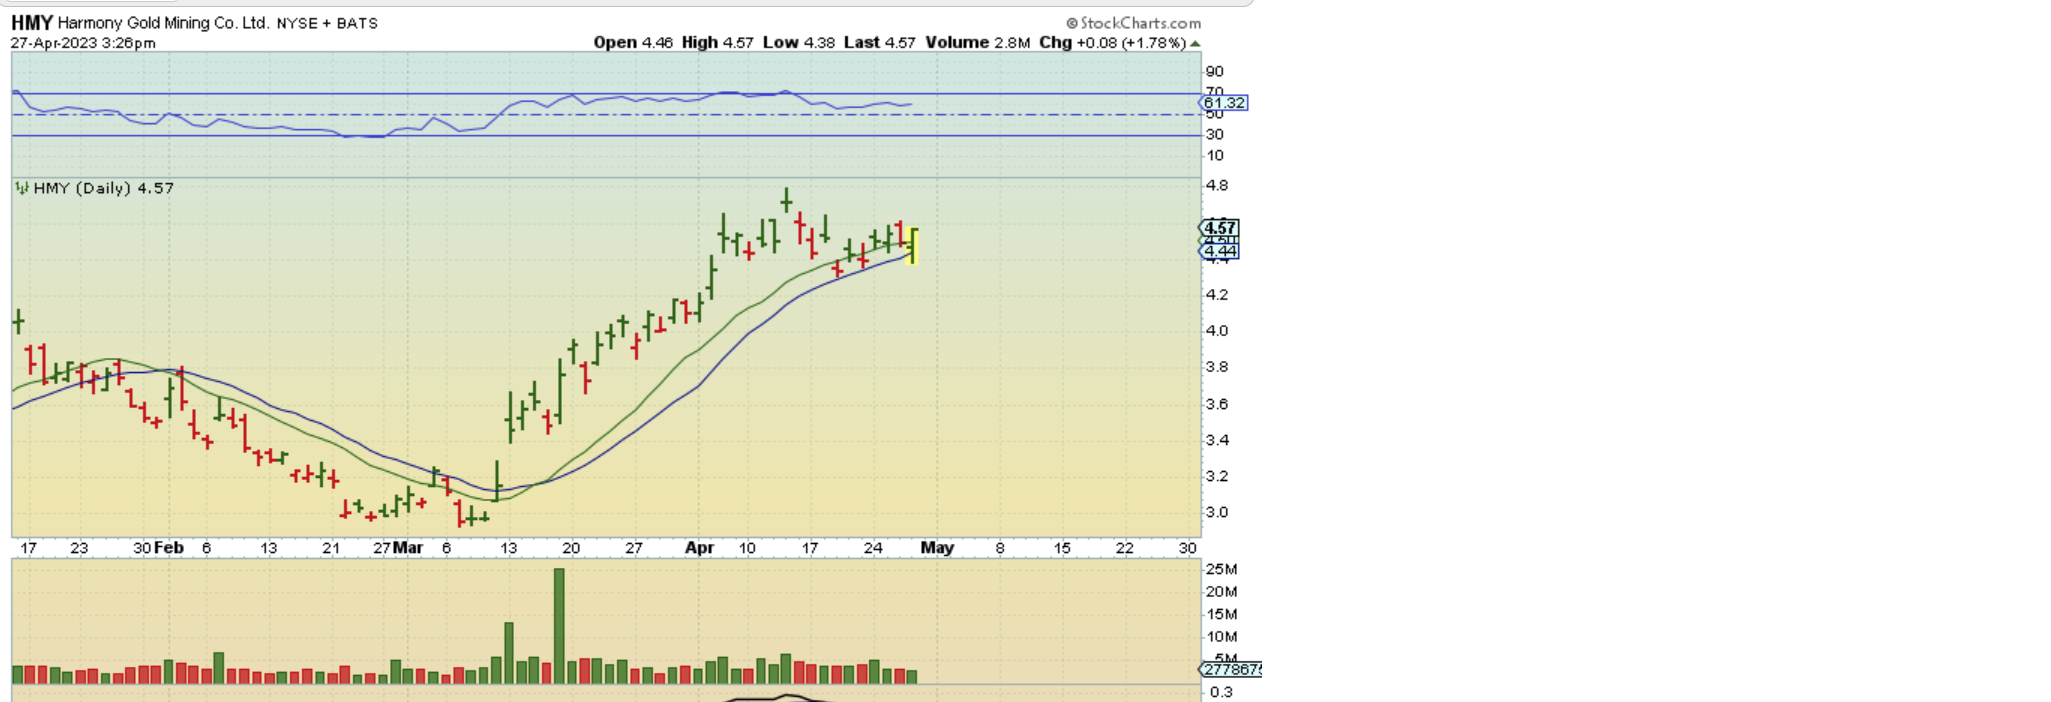Image resolution: width=2051 pixels, height=702 pixels.
Task: Click the 4.8 price axis label
Action: click(x=1216, y=185)
